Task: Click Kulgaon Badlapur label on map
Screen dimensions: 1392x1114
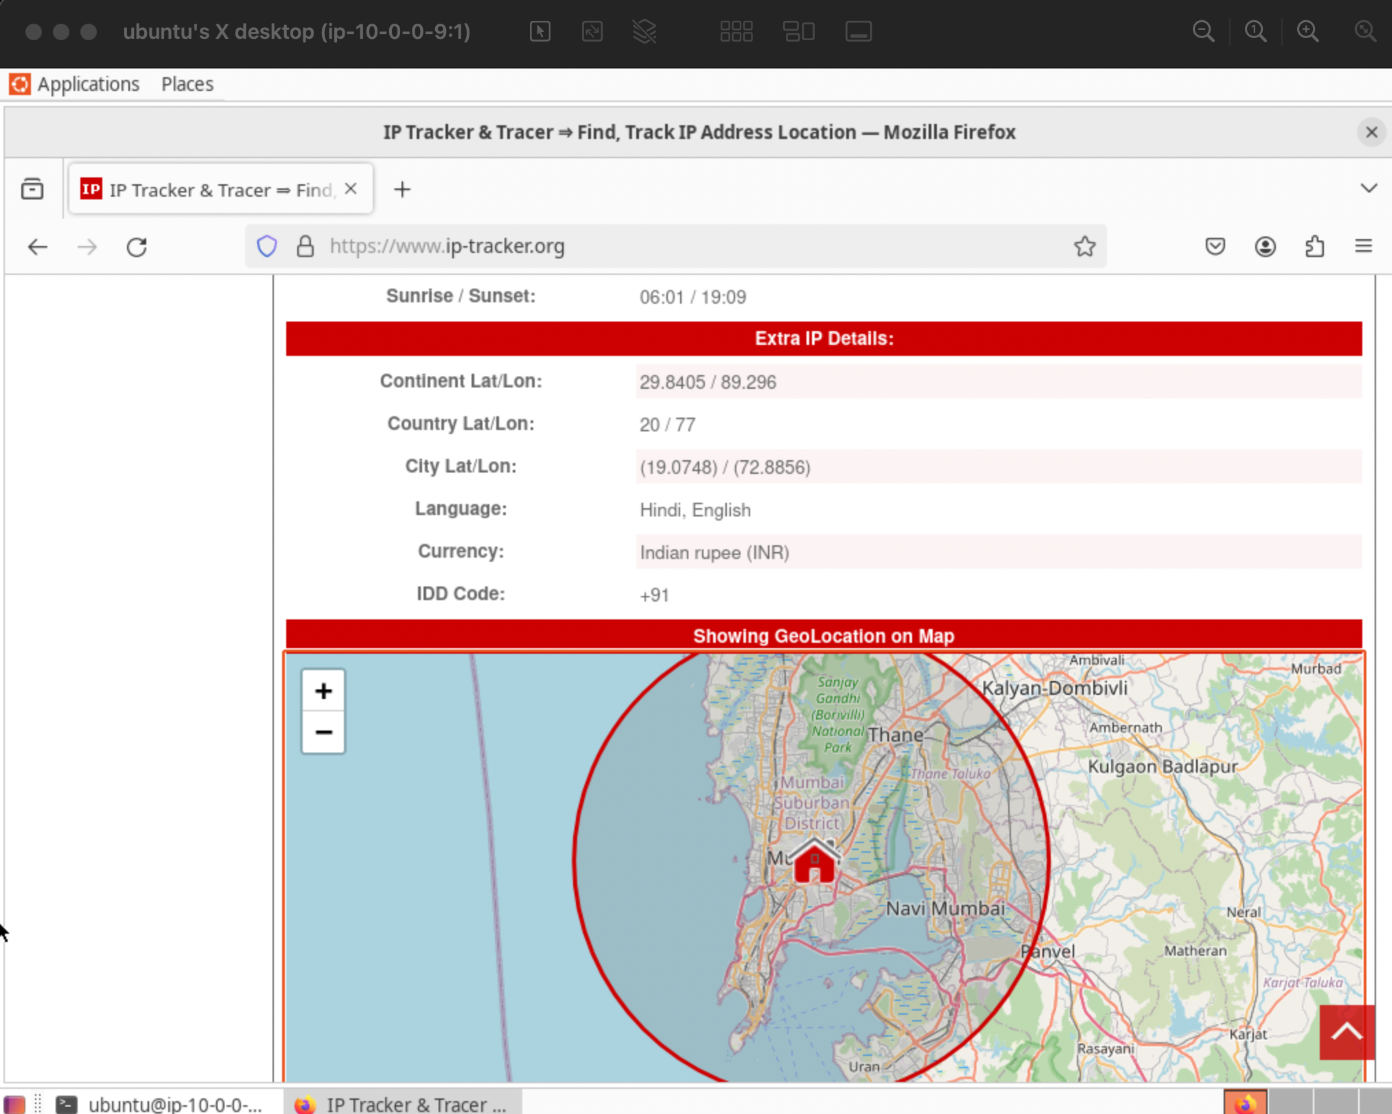Action: click(1163, 766)
